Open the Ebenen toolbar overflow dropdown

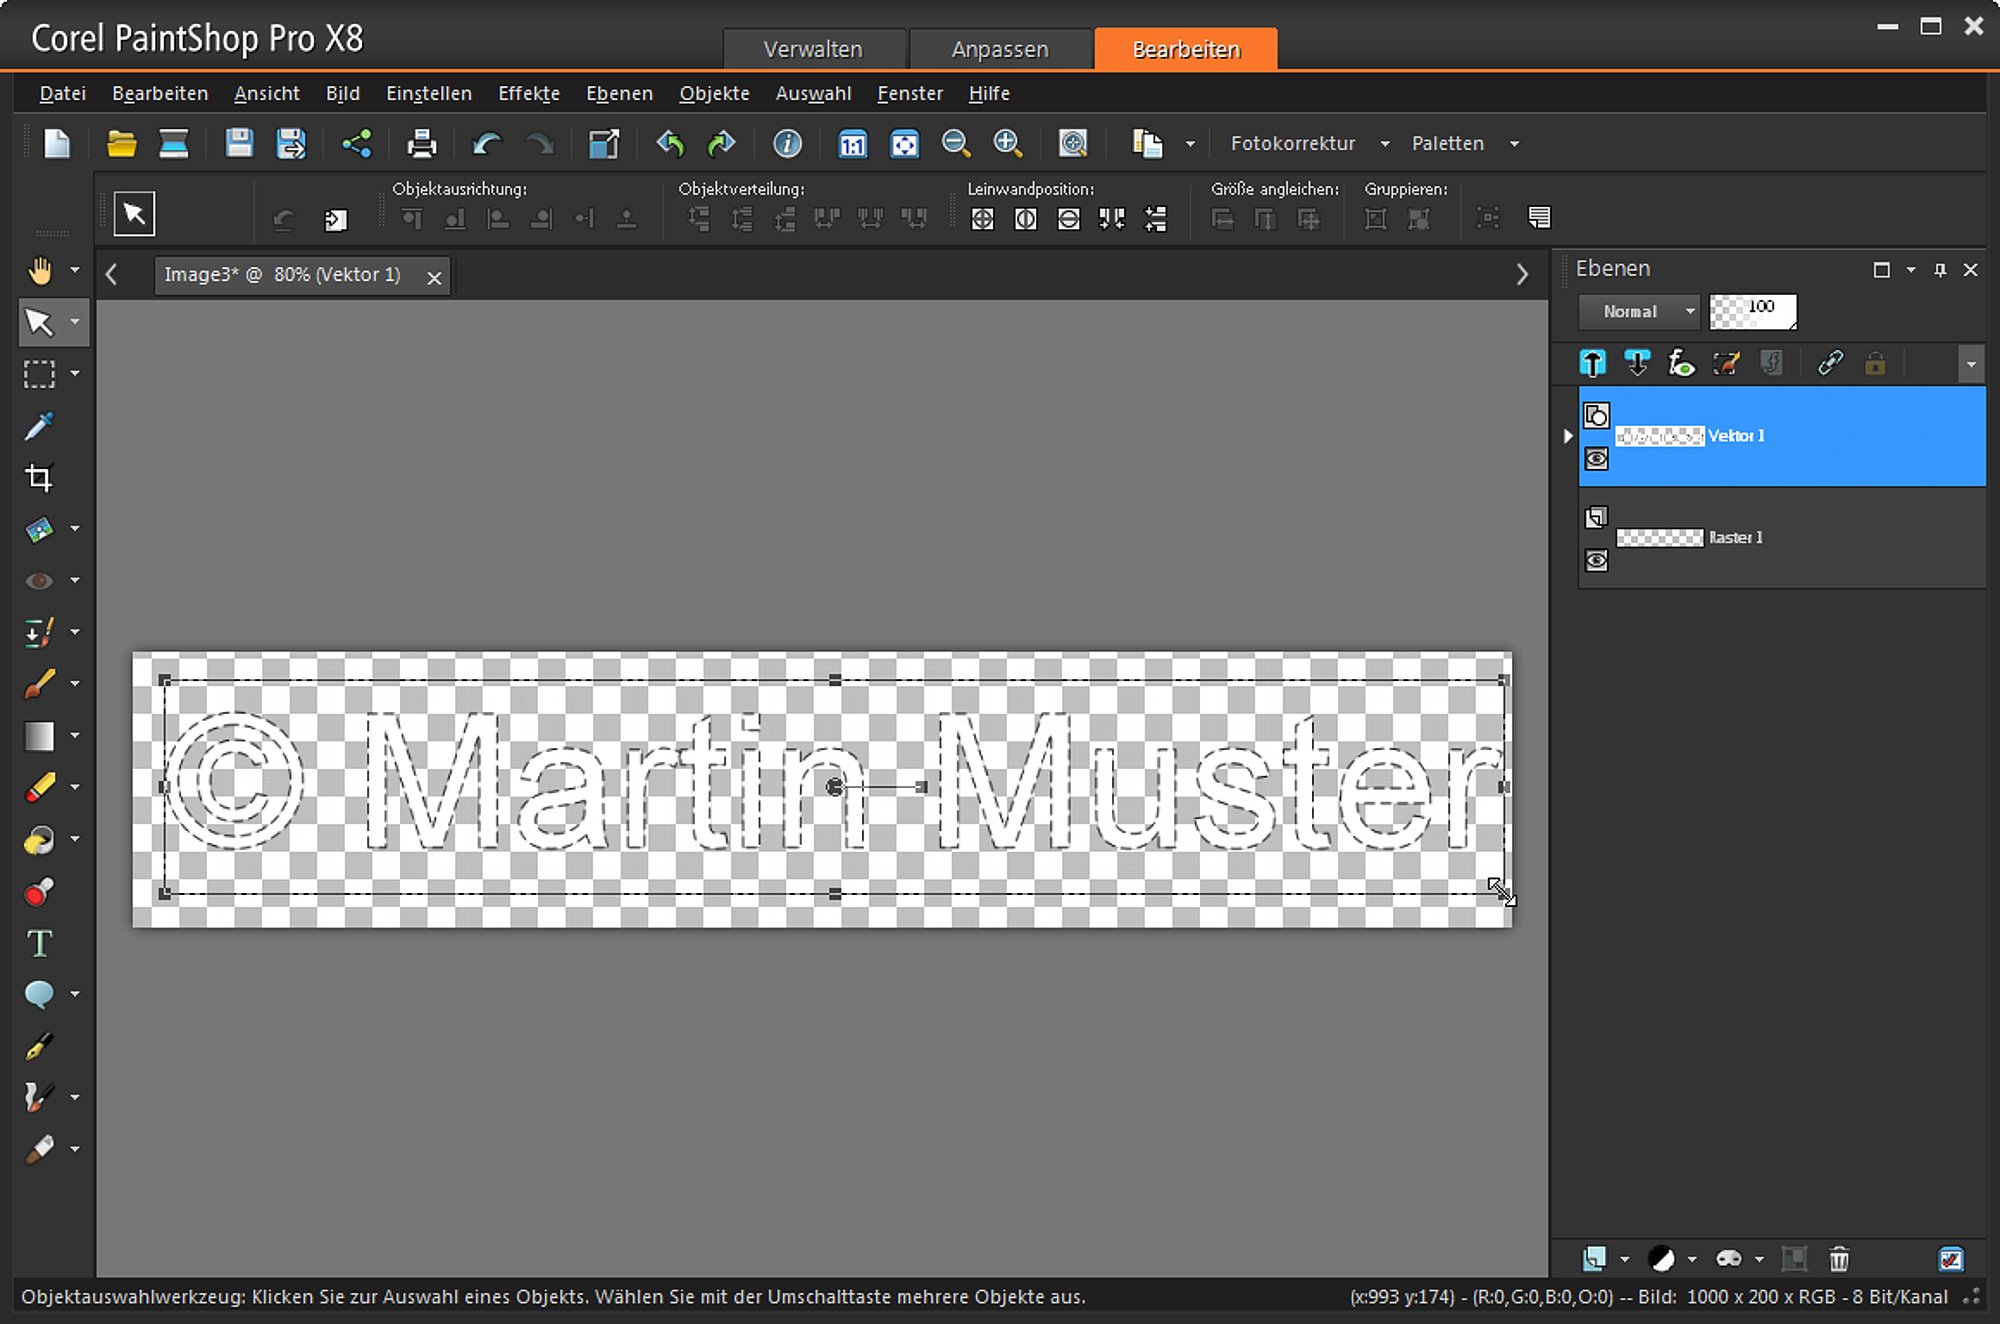point(1971,364)
